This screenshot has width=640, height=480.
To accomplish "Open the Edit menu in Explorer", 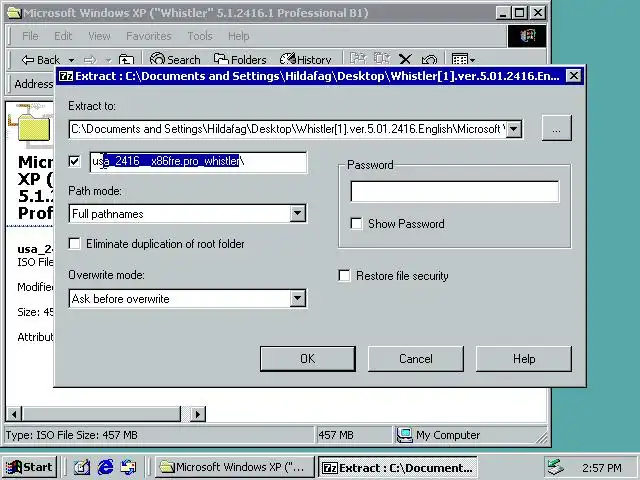I will click(63, 36).
